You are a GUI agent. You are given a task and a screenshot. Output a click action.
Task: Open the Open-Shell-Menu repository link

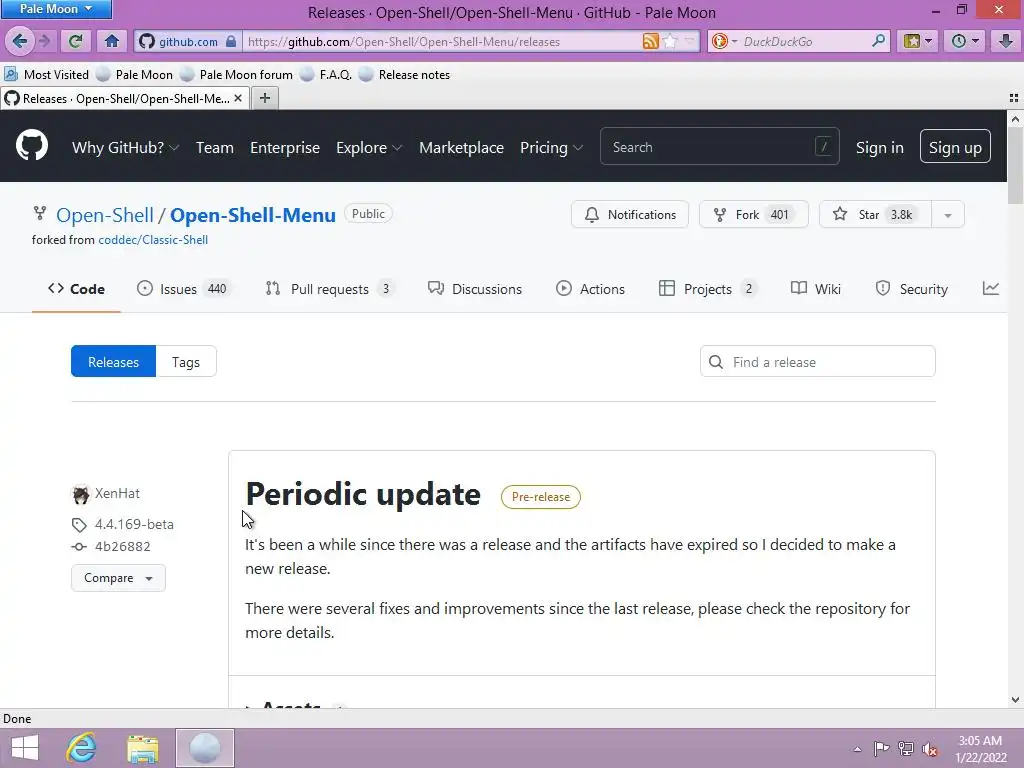(x=253, y=215)
